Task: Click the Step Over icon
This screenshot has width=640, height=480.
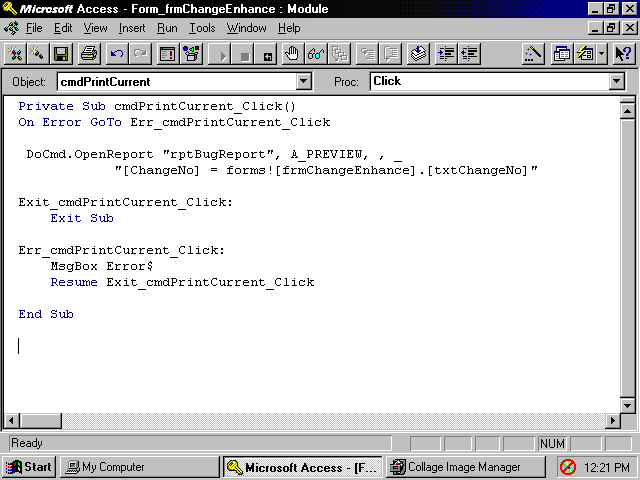Action: pyautogui.click(x=390, y=54)
